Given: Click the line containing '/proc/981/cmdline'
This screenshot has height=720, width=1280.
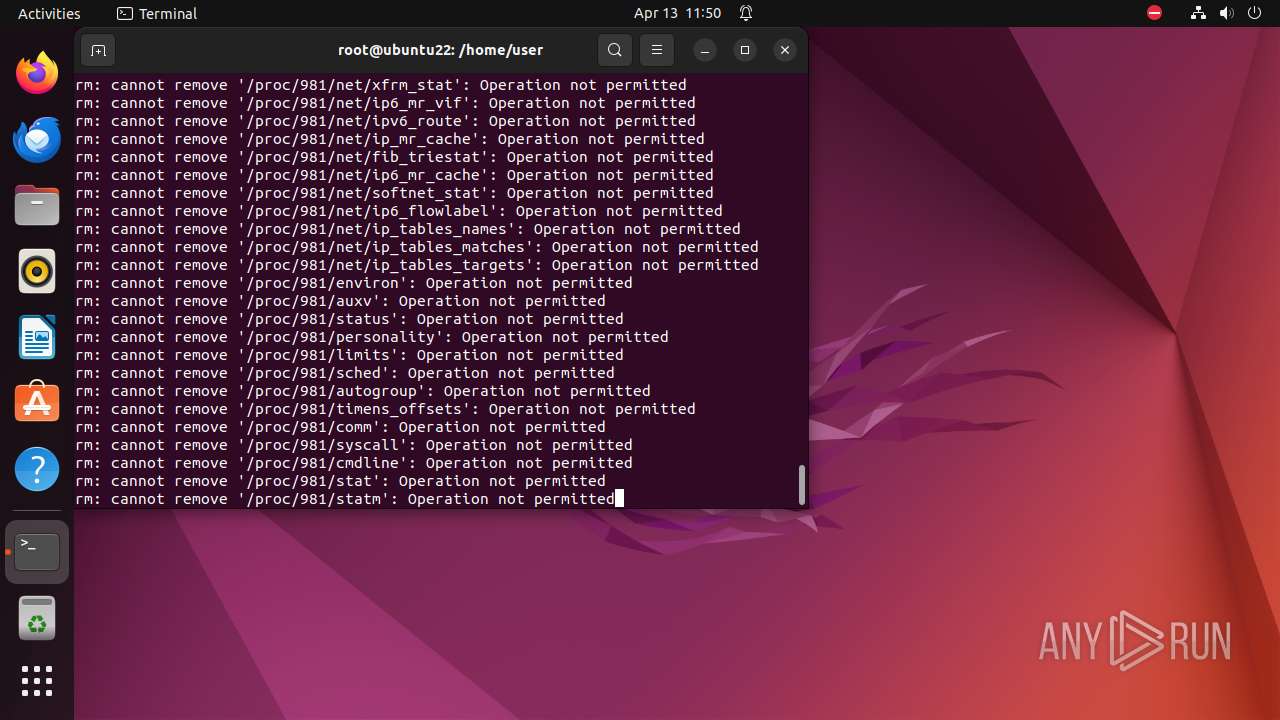Looking at the screenshot, I should pyautogui.click(x=354, y=463).
